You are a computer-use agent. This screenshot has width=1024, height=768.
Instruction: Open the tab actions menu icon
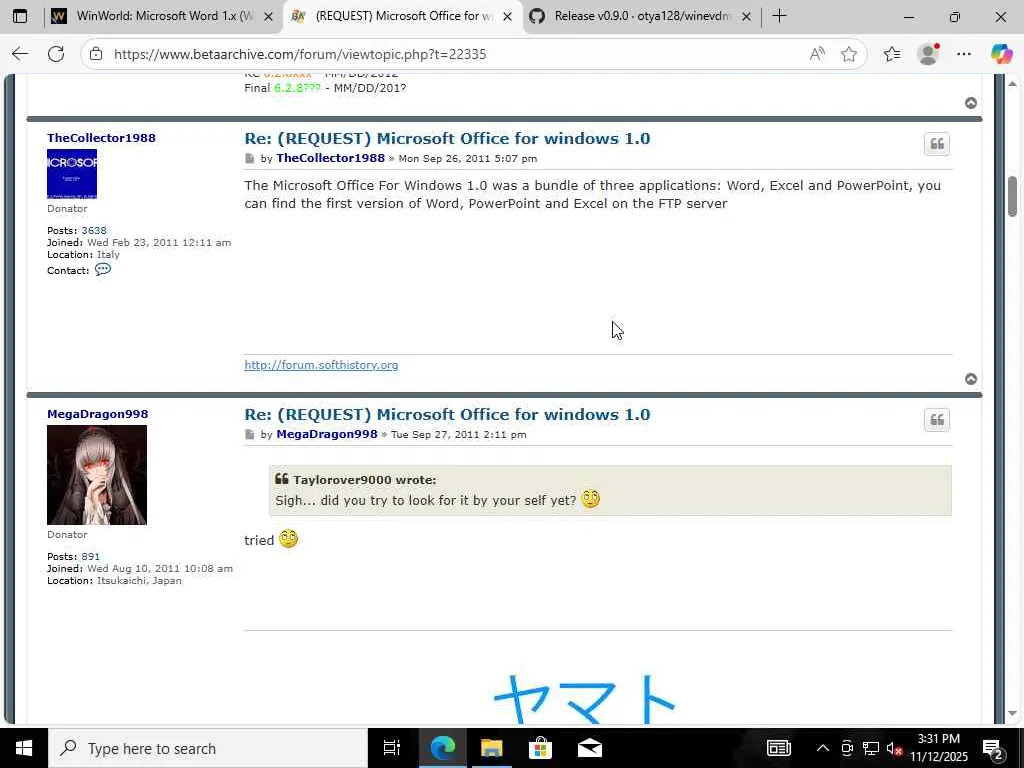coord(20,16)
